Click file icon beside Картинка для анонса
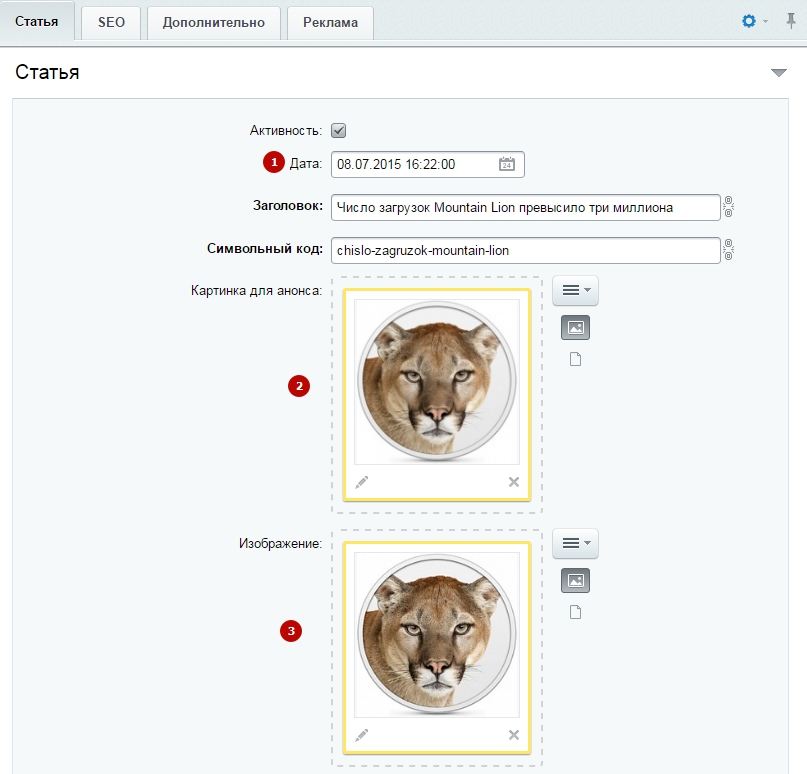The width and height of the screenshot is (807, 774). point(575,359)
